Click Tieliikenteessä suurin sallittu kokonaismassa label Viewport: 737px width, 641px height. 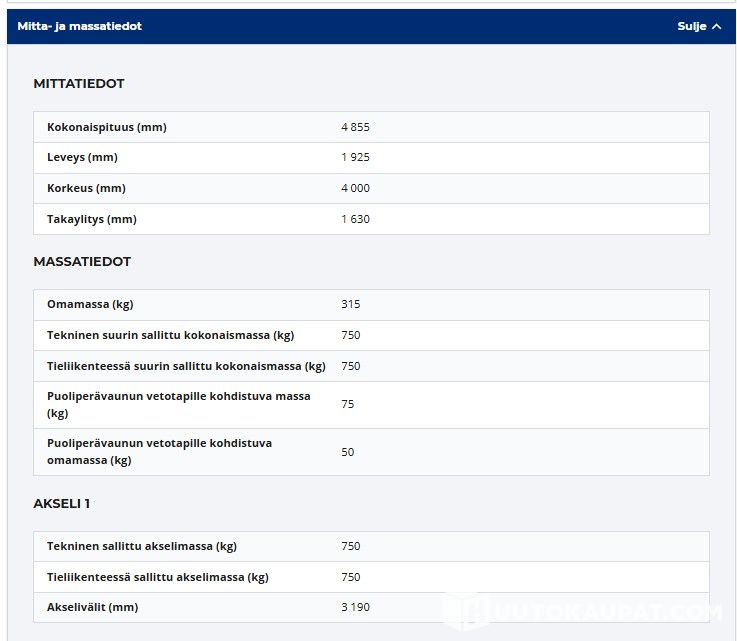tap(186, 367)
